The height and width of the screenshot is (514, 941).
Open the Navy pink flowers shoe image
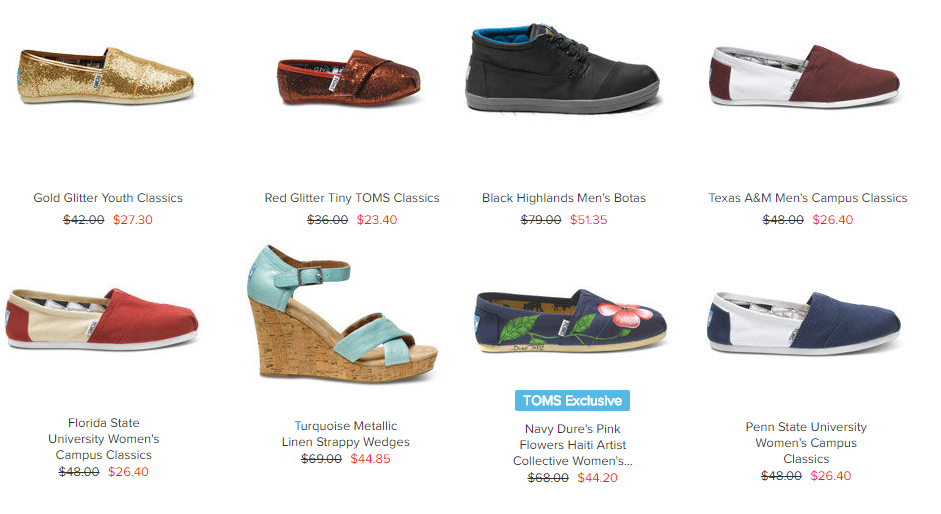pos(571,321)
